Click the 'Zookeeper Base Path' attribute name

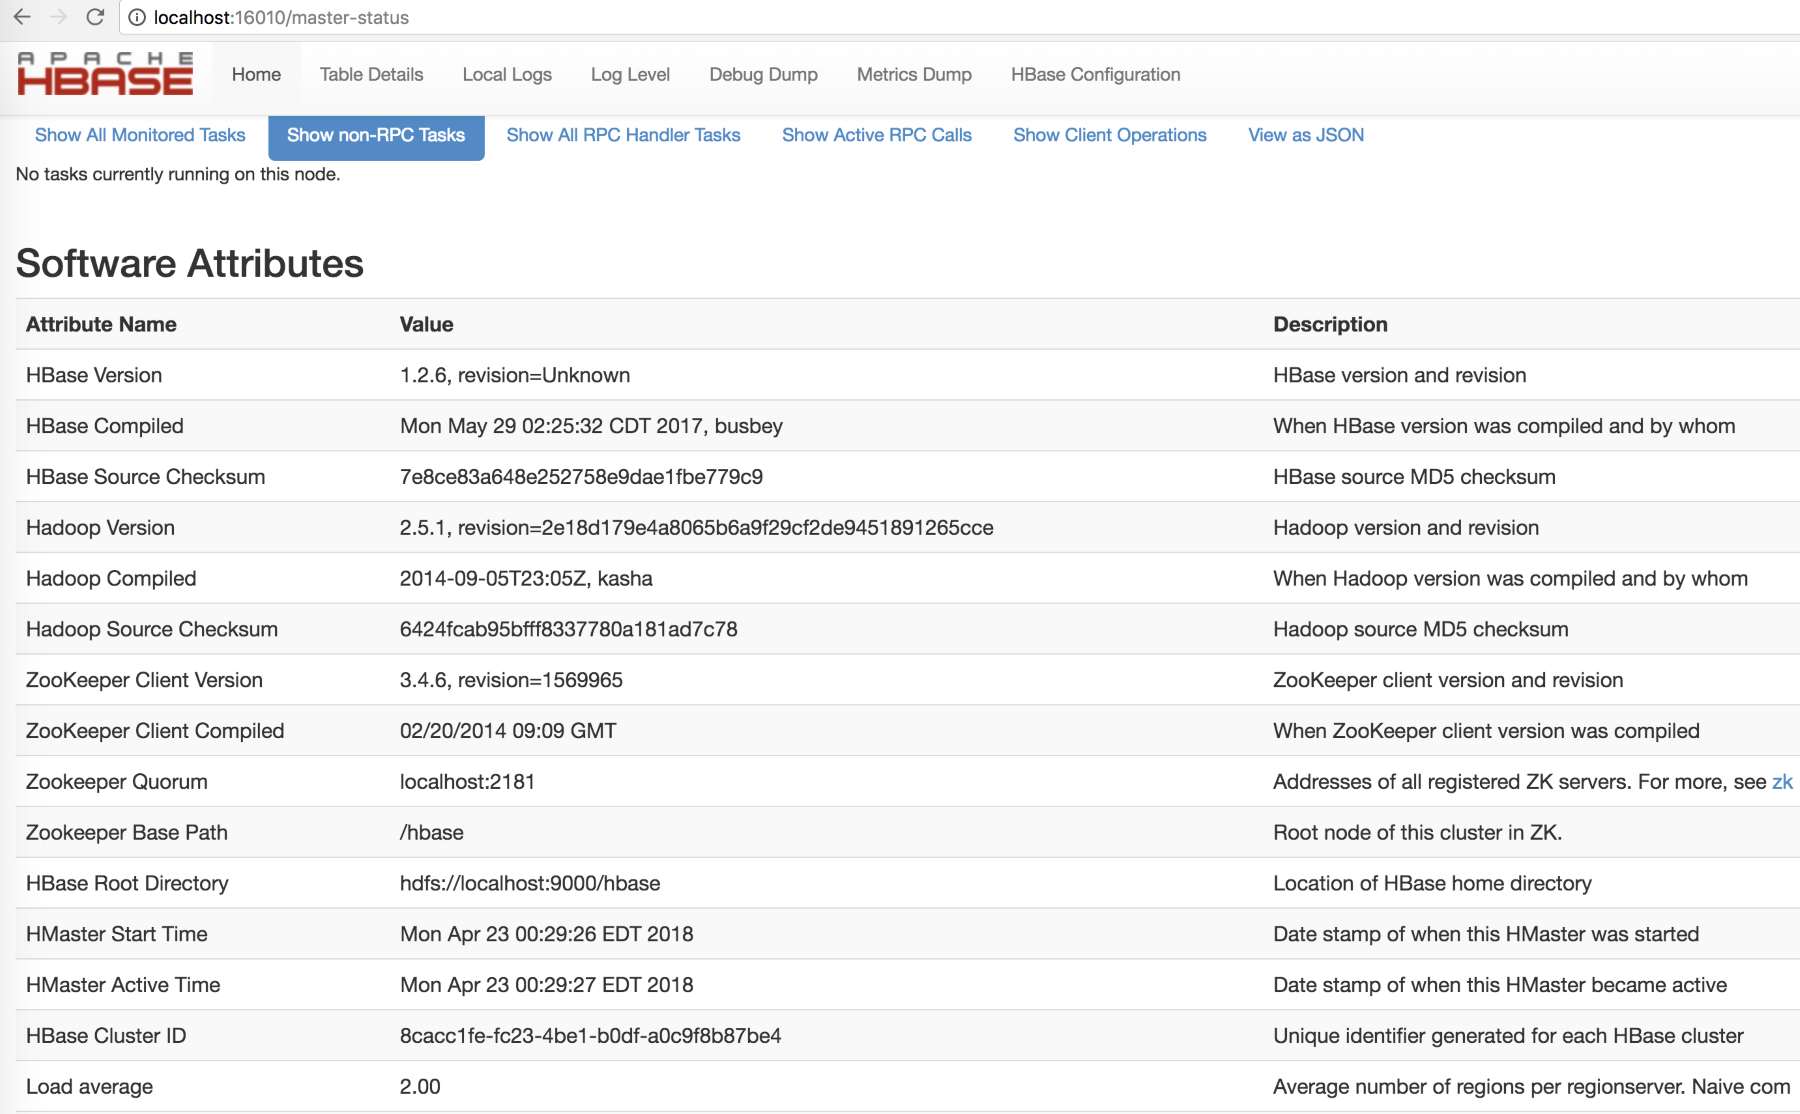pos(127,833)
